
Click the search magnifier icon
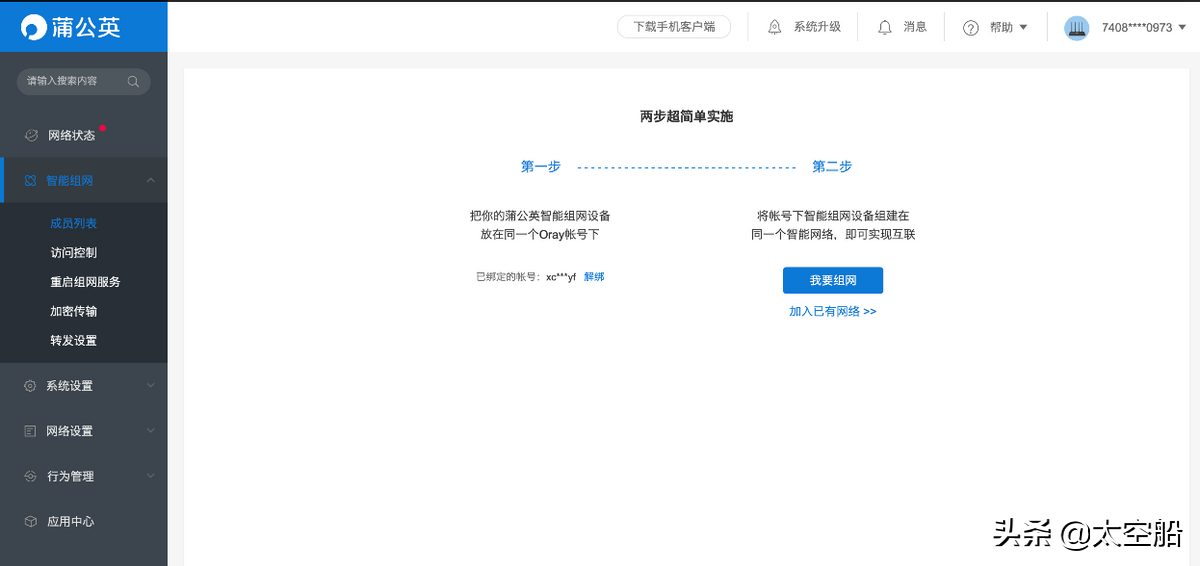[x=133, y=81]
